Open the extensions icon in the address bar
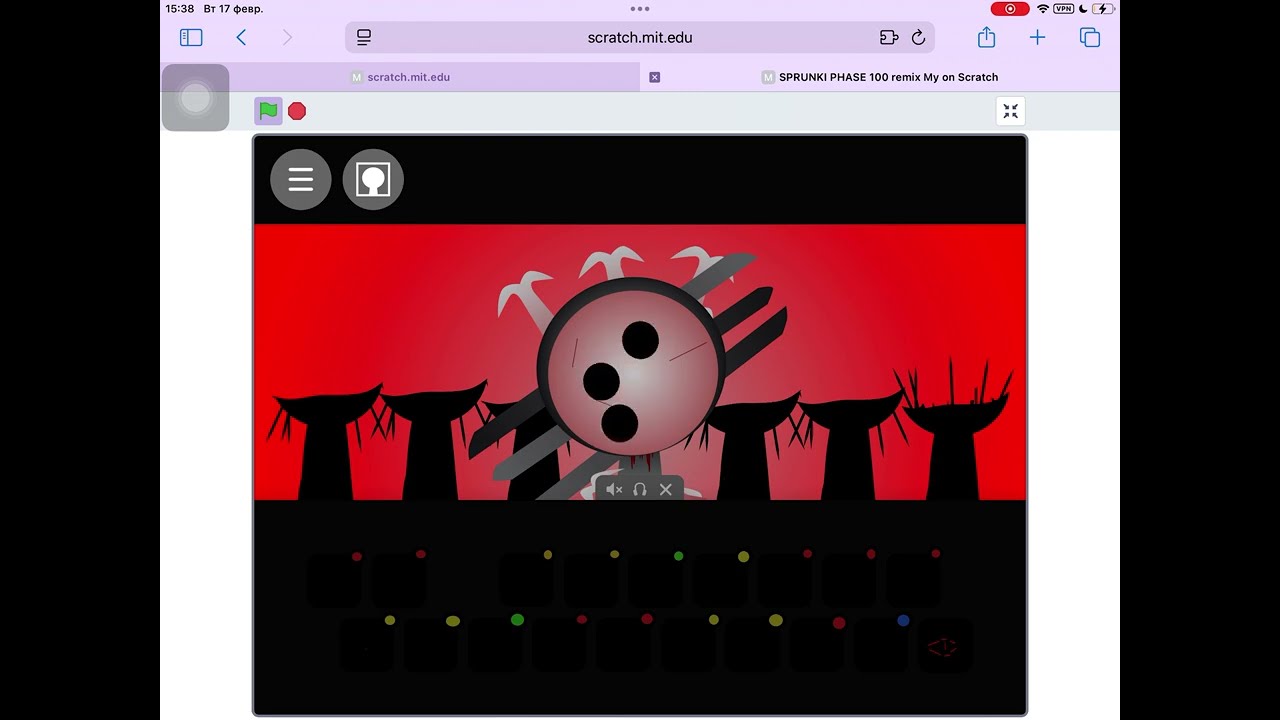This screenshot has height=720, width=1280. coord(889,37)
